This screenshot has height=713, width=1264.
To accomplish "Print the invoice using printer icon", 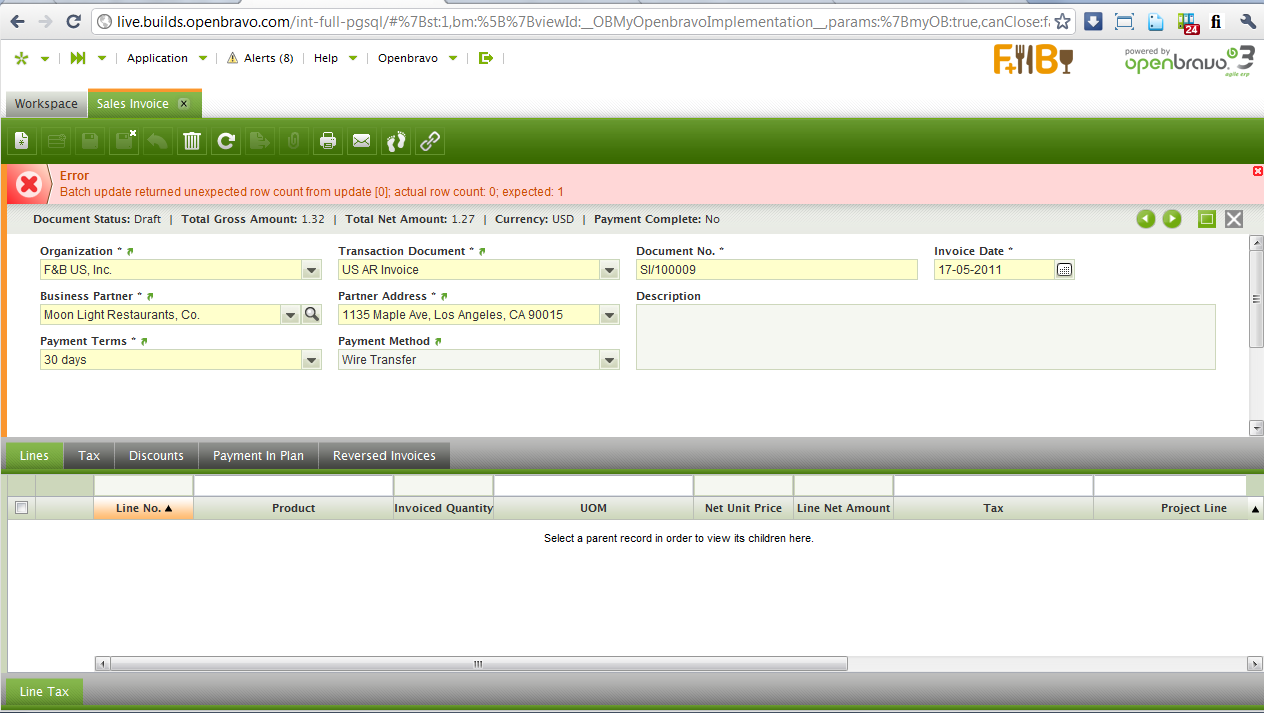I will 327,142.
